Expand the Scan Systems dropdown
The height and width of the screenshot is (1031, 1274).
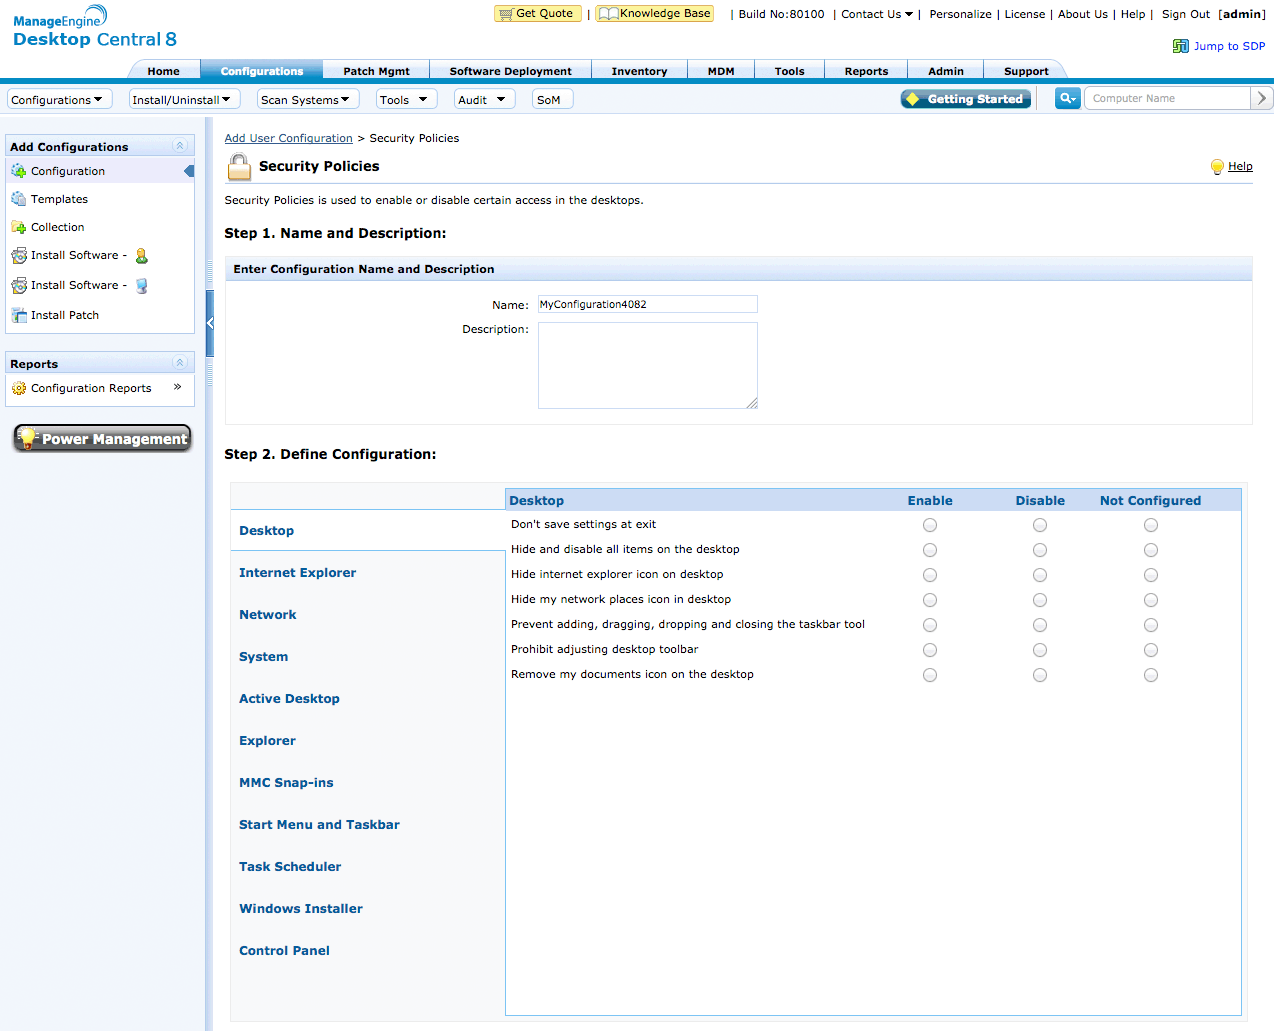(306, 100)
